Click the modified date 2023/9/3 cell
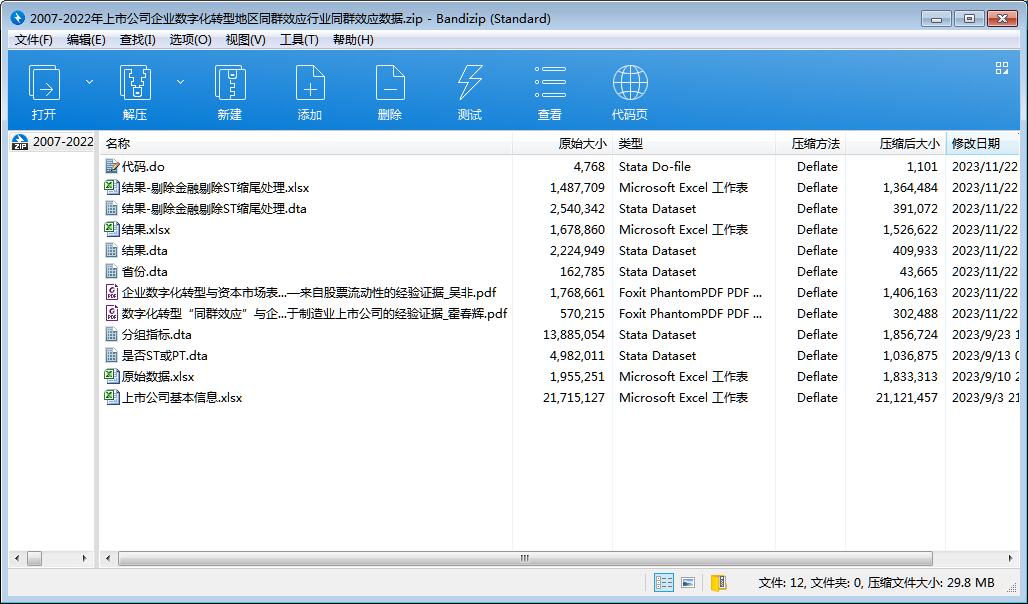Viewport: 1028px width, 604px height. tap(985, 397)
